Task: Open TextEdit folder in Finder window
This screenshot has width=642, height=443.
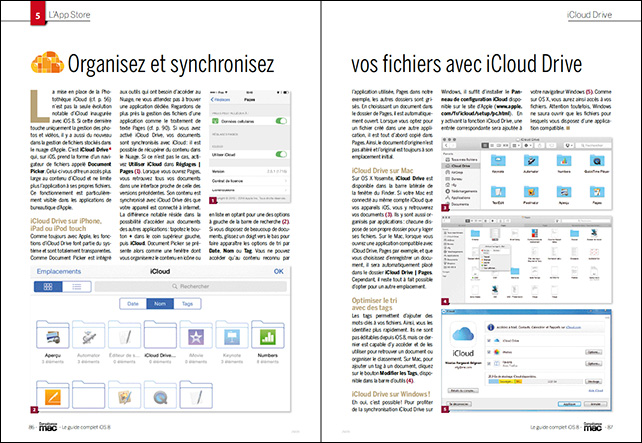Action: point(498,192)
